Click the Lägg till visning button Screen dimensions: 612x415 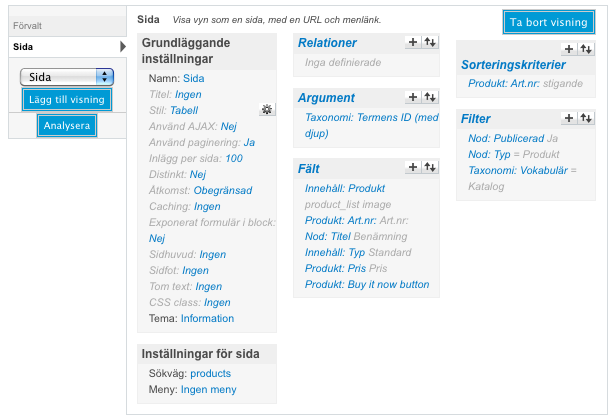(67, 100)
